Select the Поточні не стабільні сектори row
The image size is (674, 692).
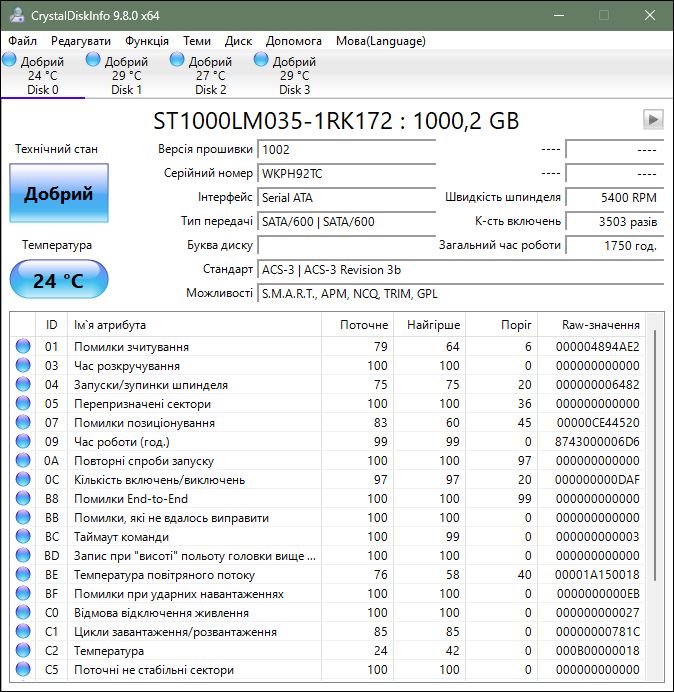coord(328,669)
